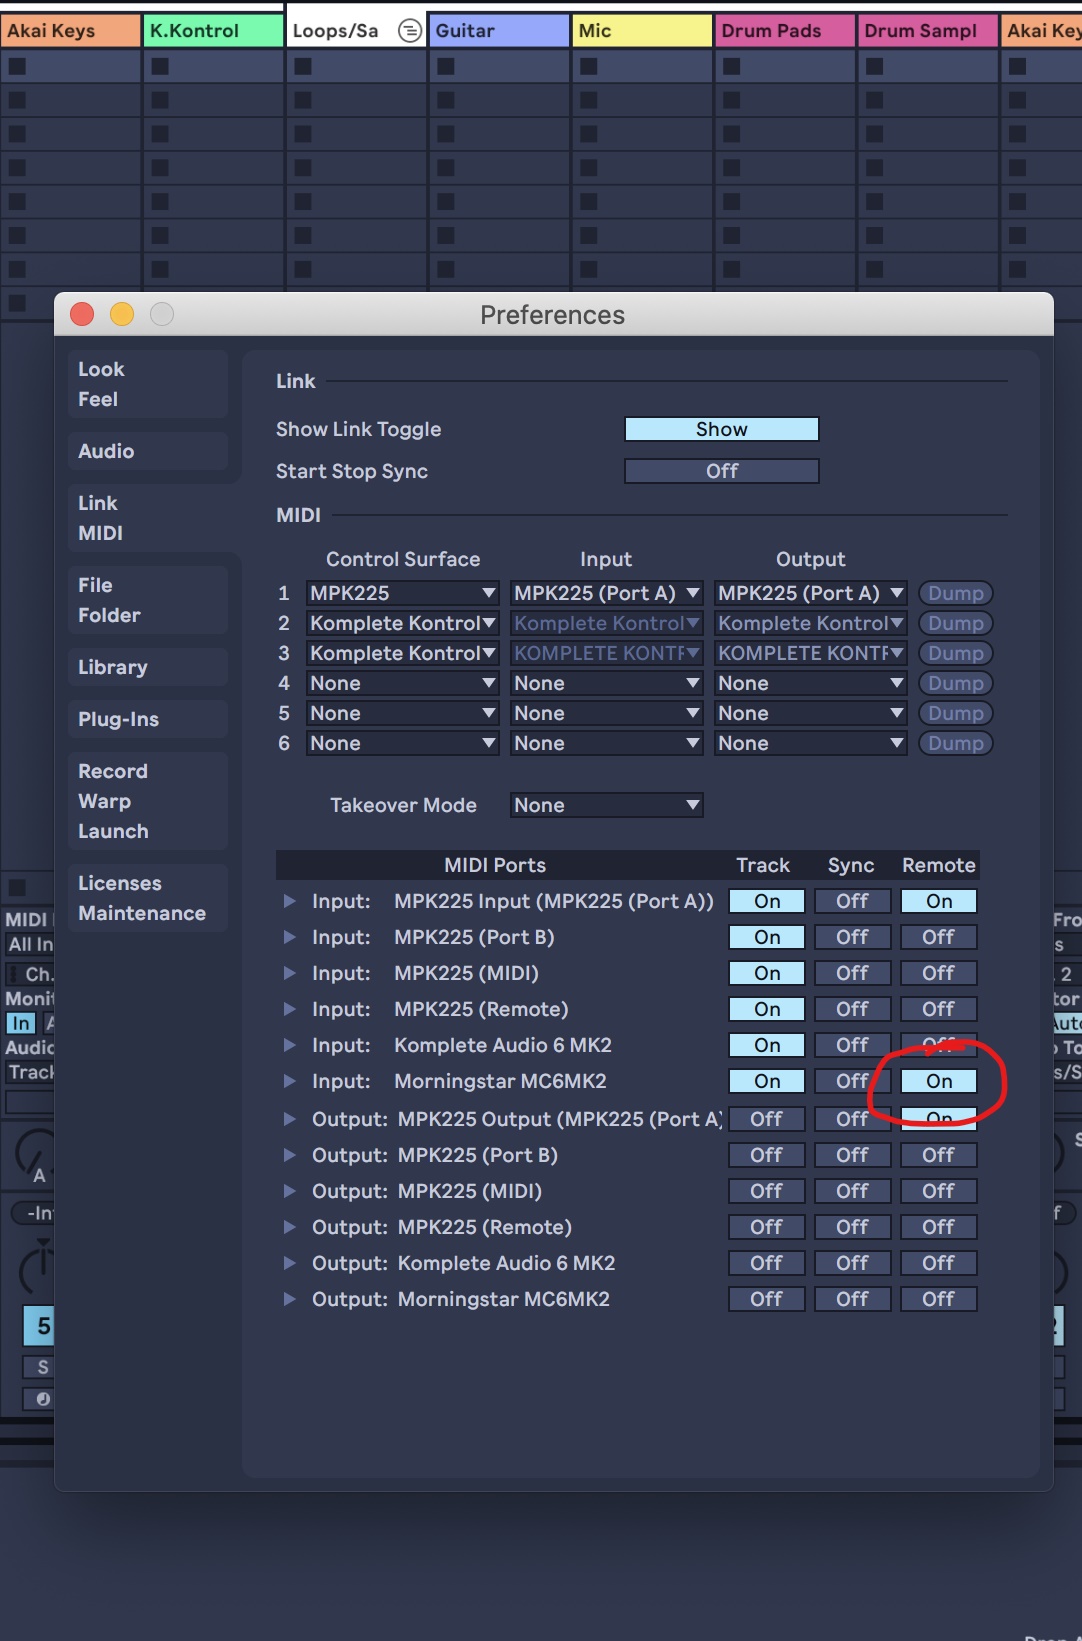Expand input MPK225 (Port B) row
This screenshot has width=1082, height=1641.
coord(289,937)
